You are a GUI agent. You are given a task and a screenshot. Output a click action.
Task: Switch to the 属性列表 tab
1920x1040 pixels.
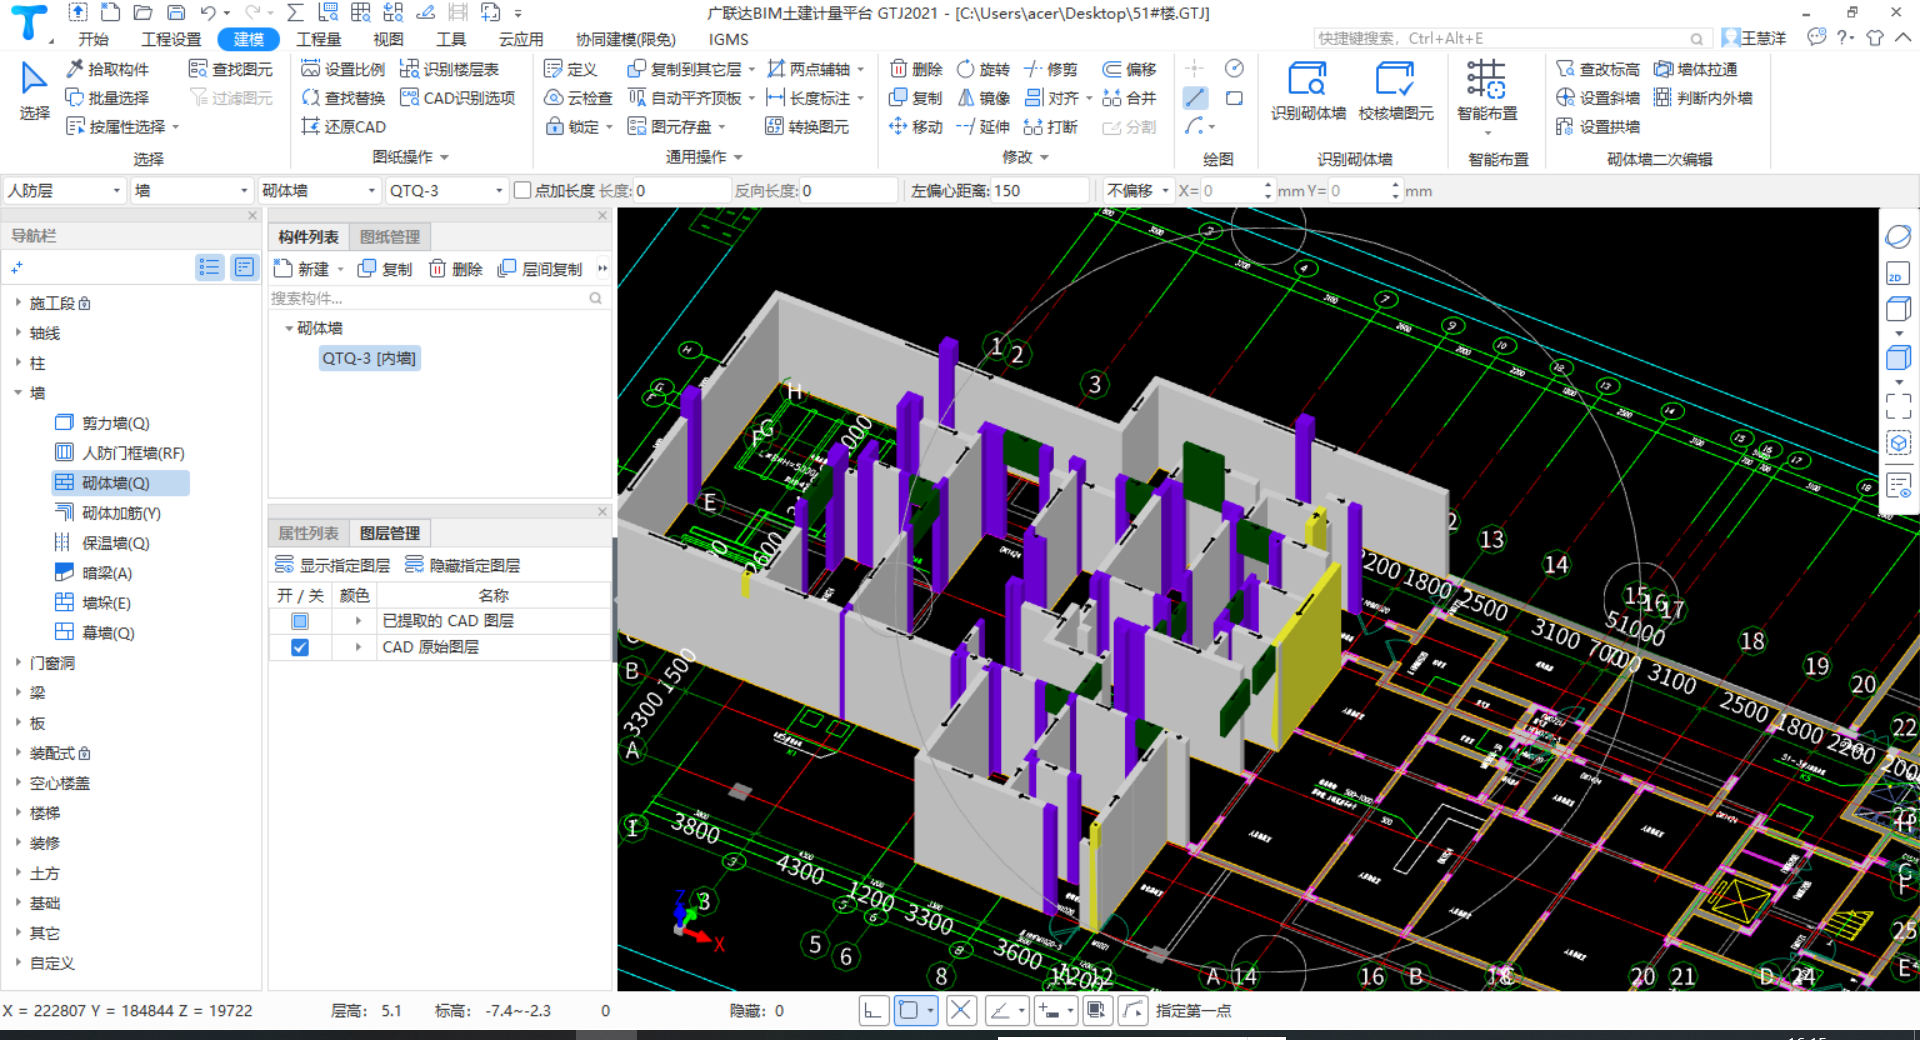pyautogui.click(x=308, y=533)
